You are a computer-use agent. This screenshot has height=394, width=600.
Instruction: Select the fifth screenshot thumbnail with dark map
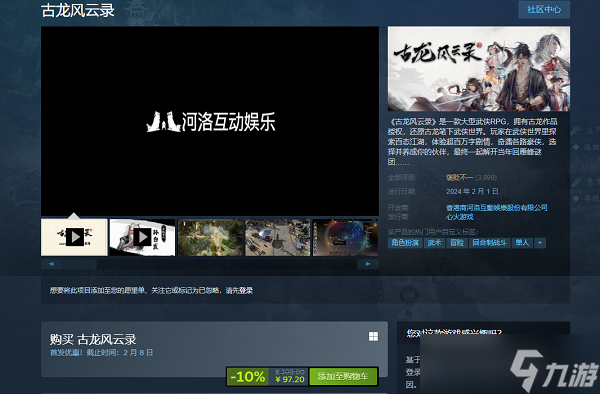pyautogui.click(x=346, y=237)
